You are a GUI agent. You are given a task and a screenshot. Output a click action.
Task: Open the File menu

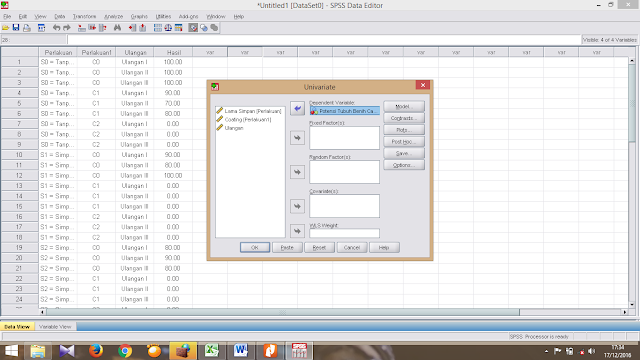coord(7,16)
